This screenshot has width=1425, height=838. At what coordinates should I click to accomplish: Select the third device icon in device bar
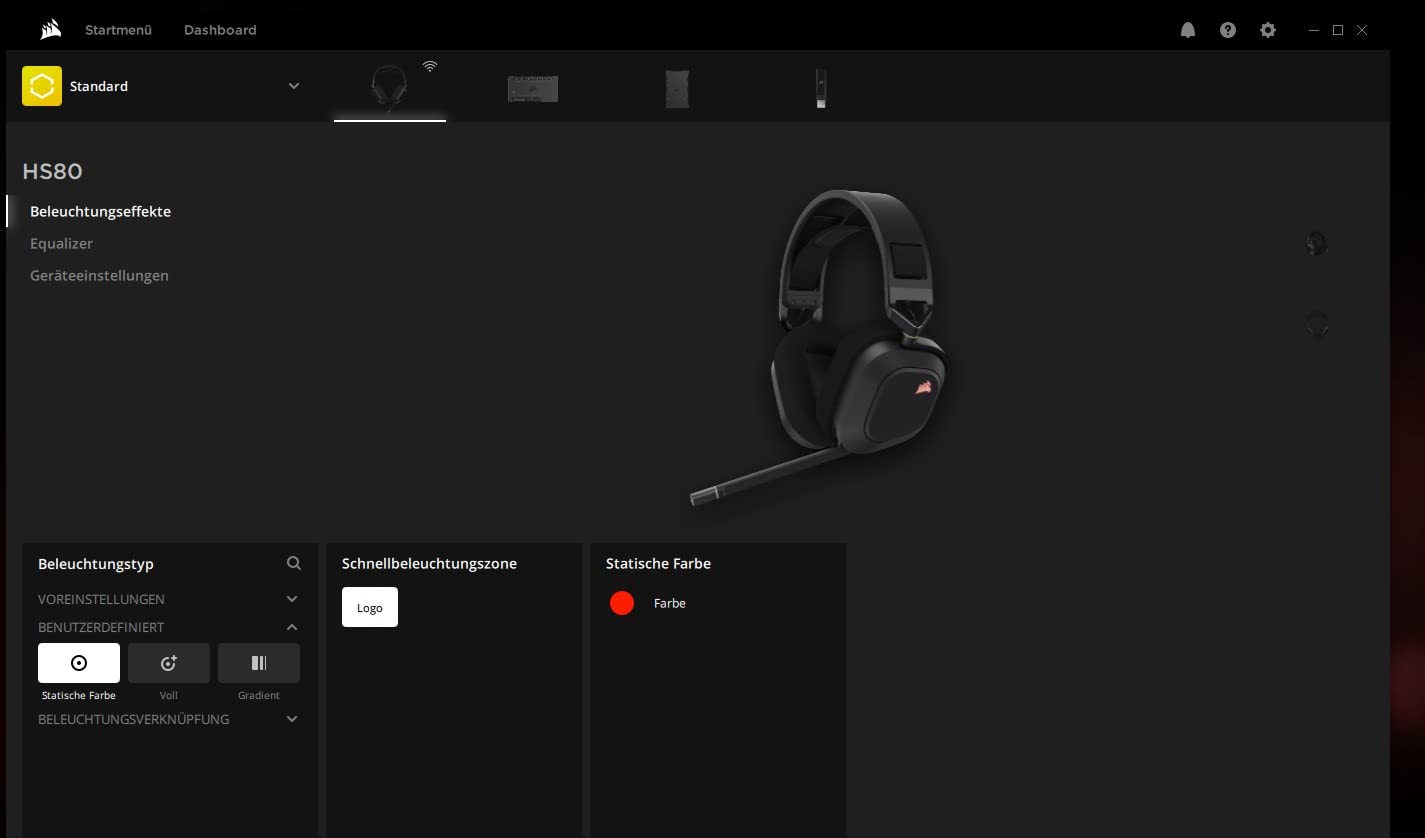click(677, 88)
